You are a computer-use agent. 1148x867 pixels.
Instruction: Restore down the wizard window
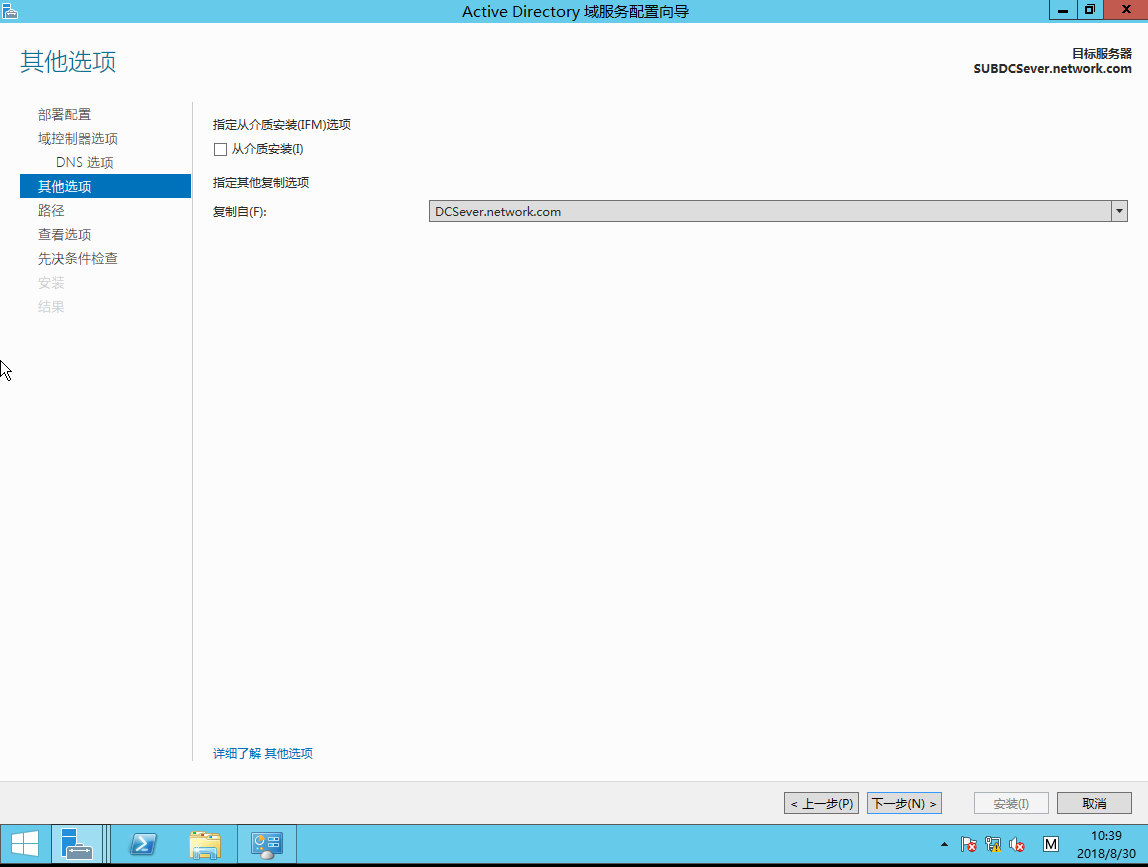tap(1089, 10)
